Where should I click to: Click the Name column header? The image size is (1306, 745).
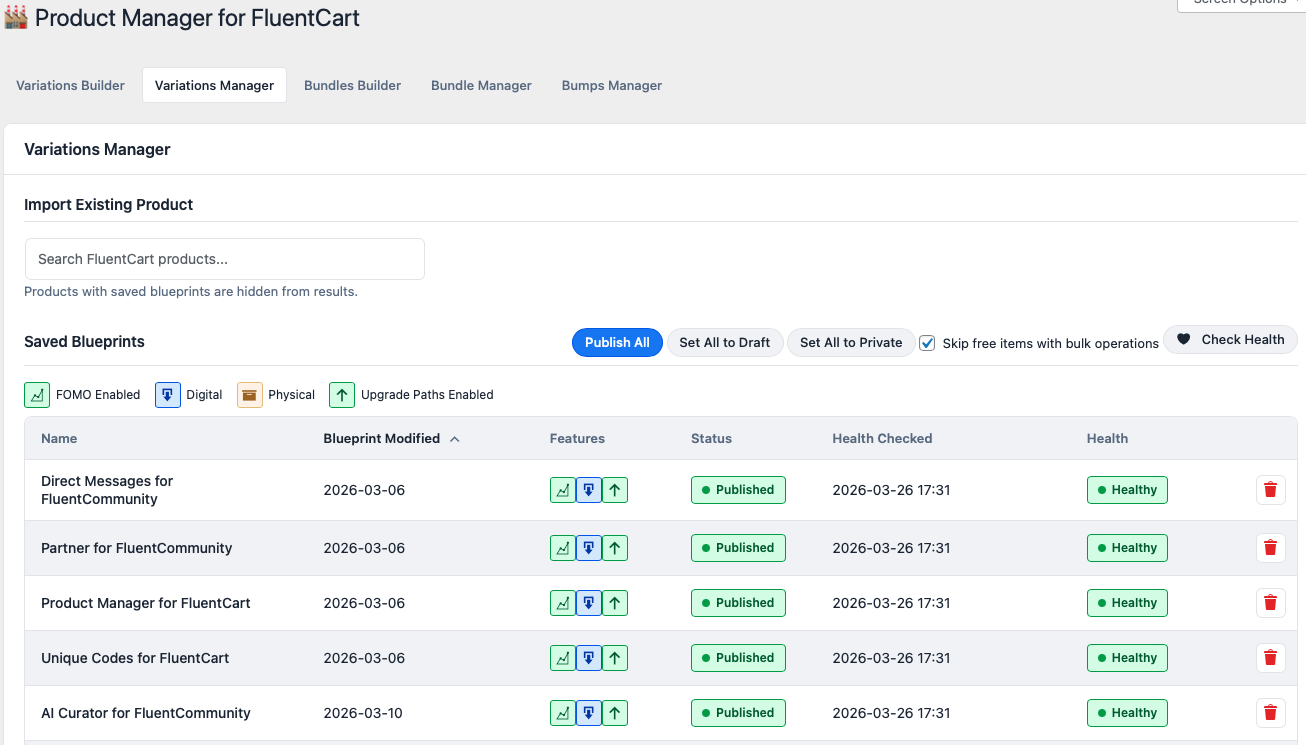59,439
